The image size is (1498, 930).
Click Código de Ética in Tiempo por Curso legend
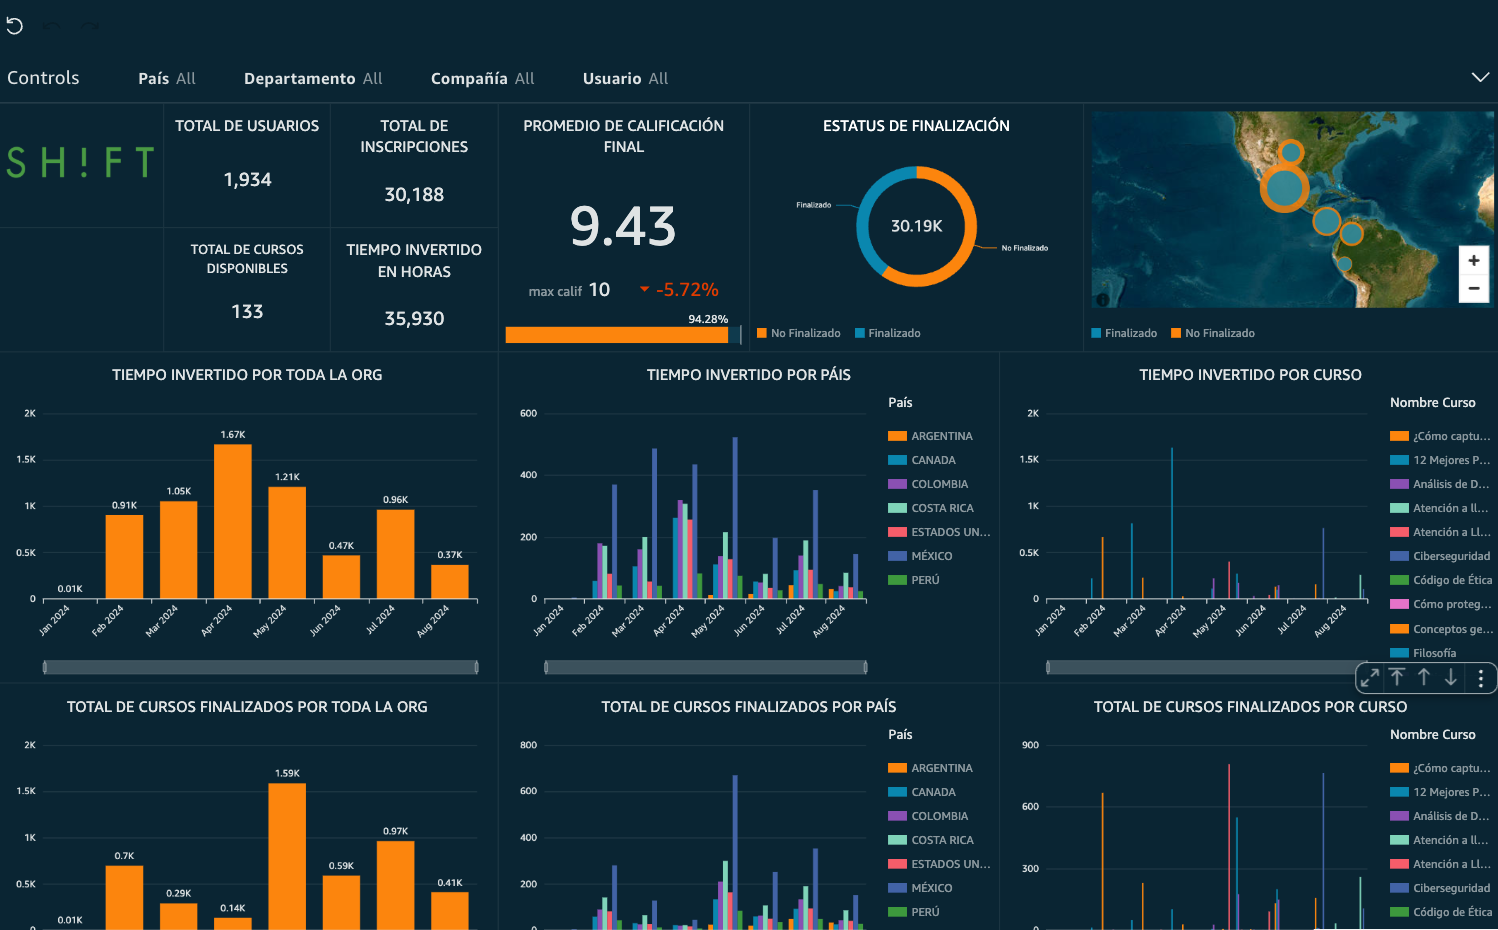[x=1441, y=580]
